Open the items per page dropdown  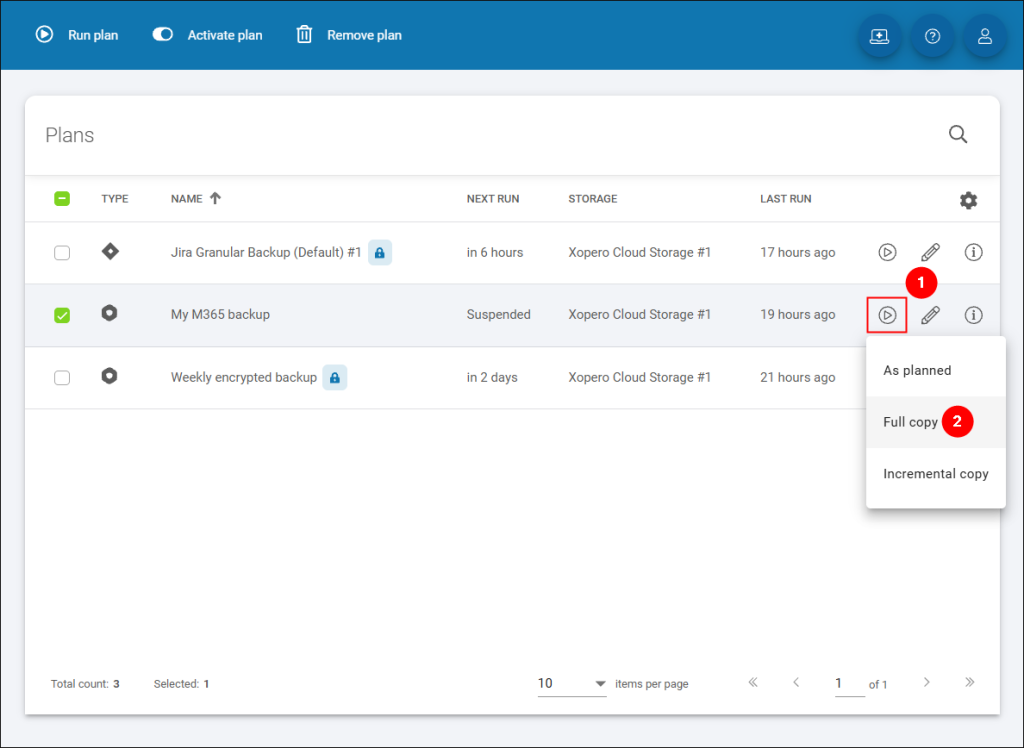click(571, 683)
